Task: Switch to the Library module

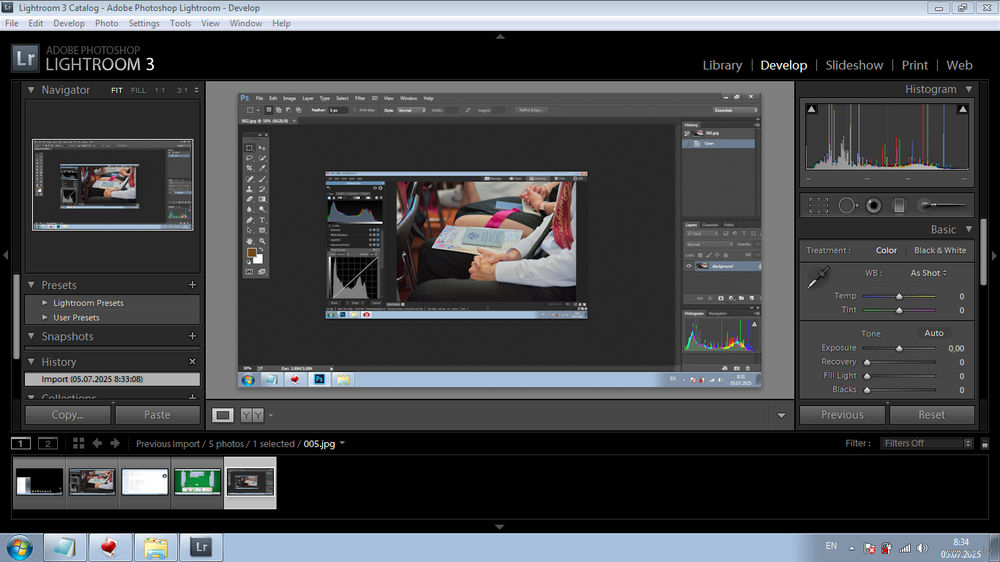Action: (722, 65)
